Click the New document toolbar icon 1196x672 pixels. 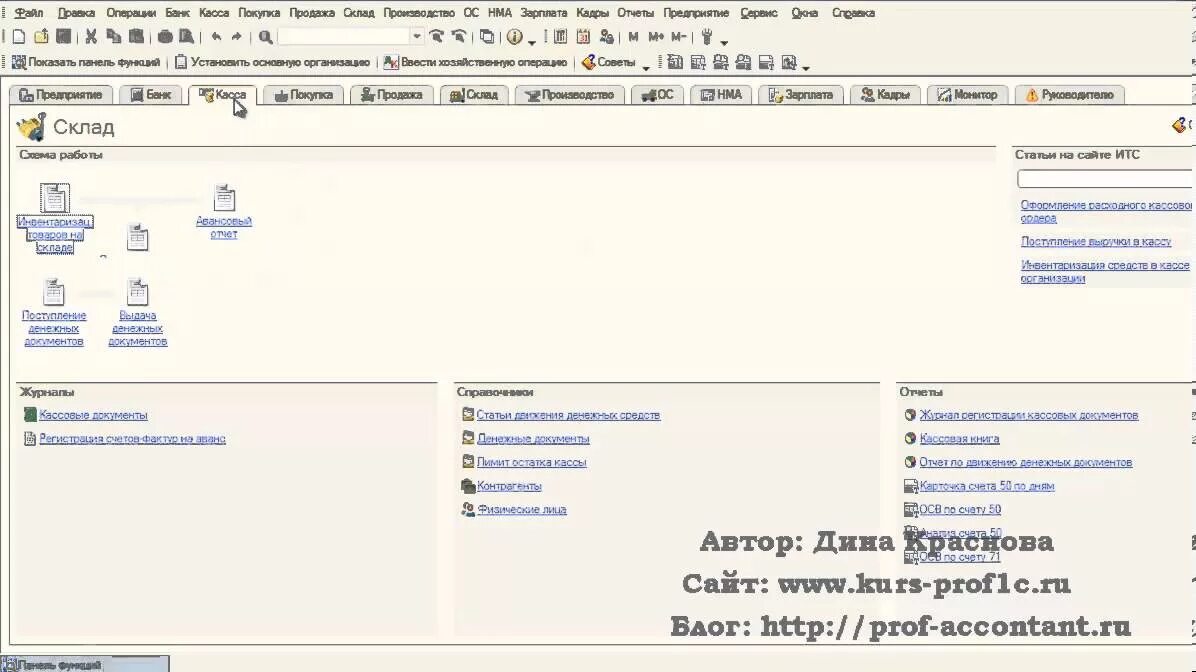click(x=19, y=37)
